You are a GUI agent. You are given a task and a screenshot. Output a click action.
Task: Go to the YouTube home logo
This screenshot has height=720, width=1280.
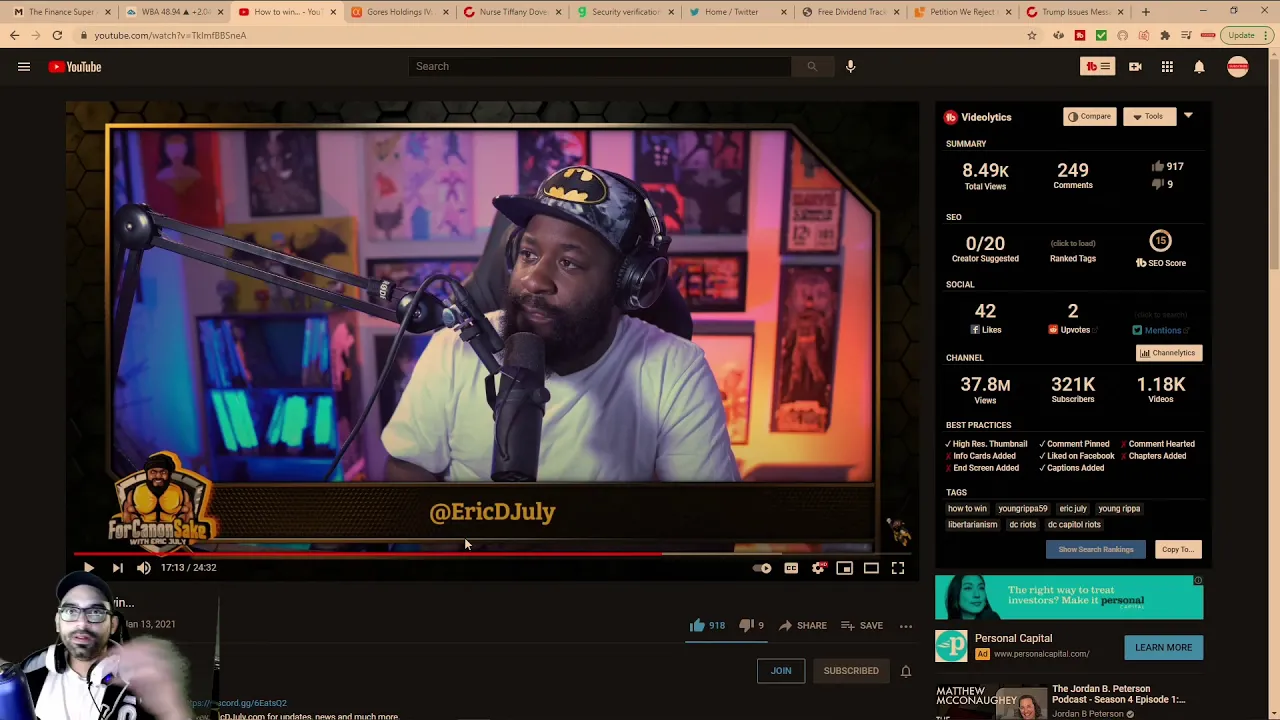(75, 67)
